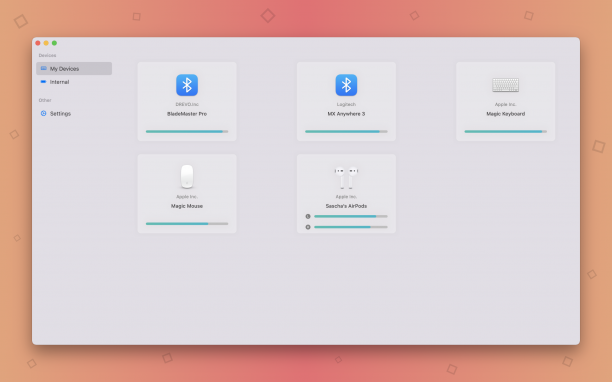612x382 pixels.
Task: Click the AirPods device icon
Action: tap(346, 178)
